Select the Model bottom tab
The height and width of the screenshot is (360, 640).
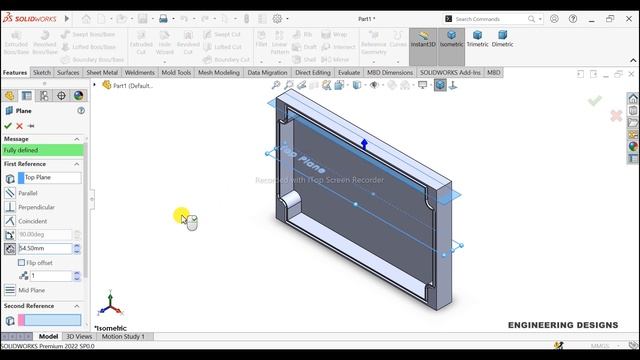click(48, 336)
